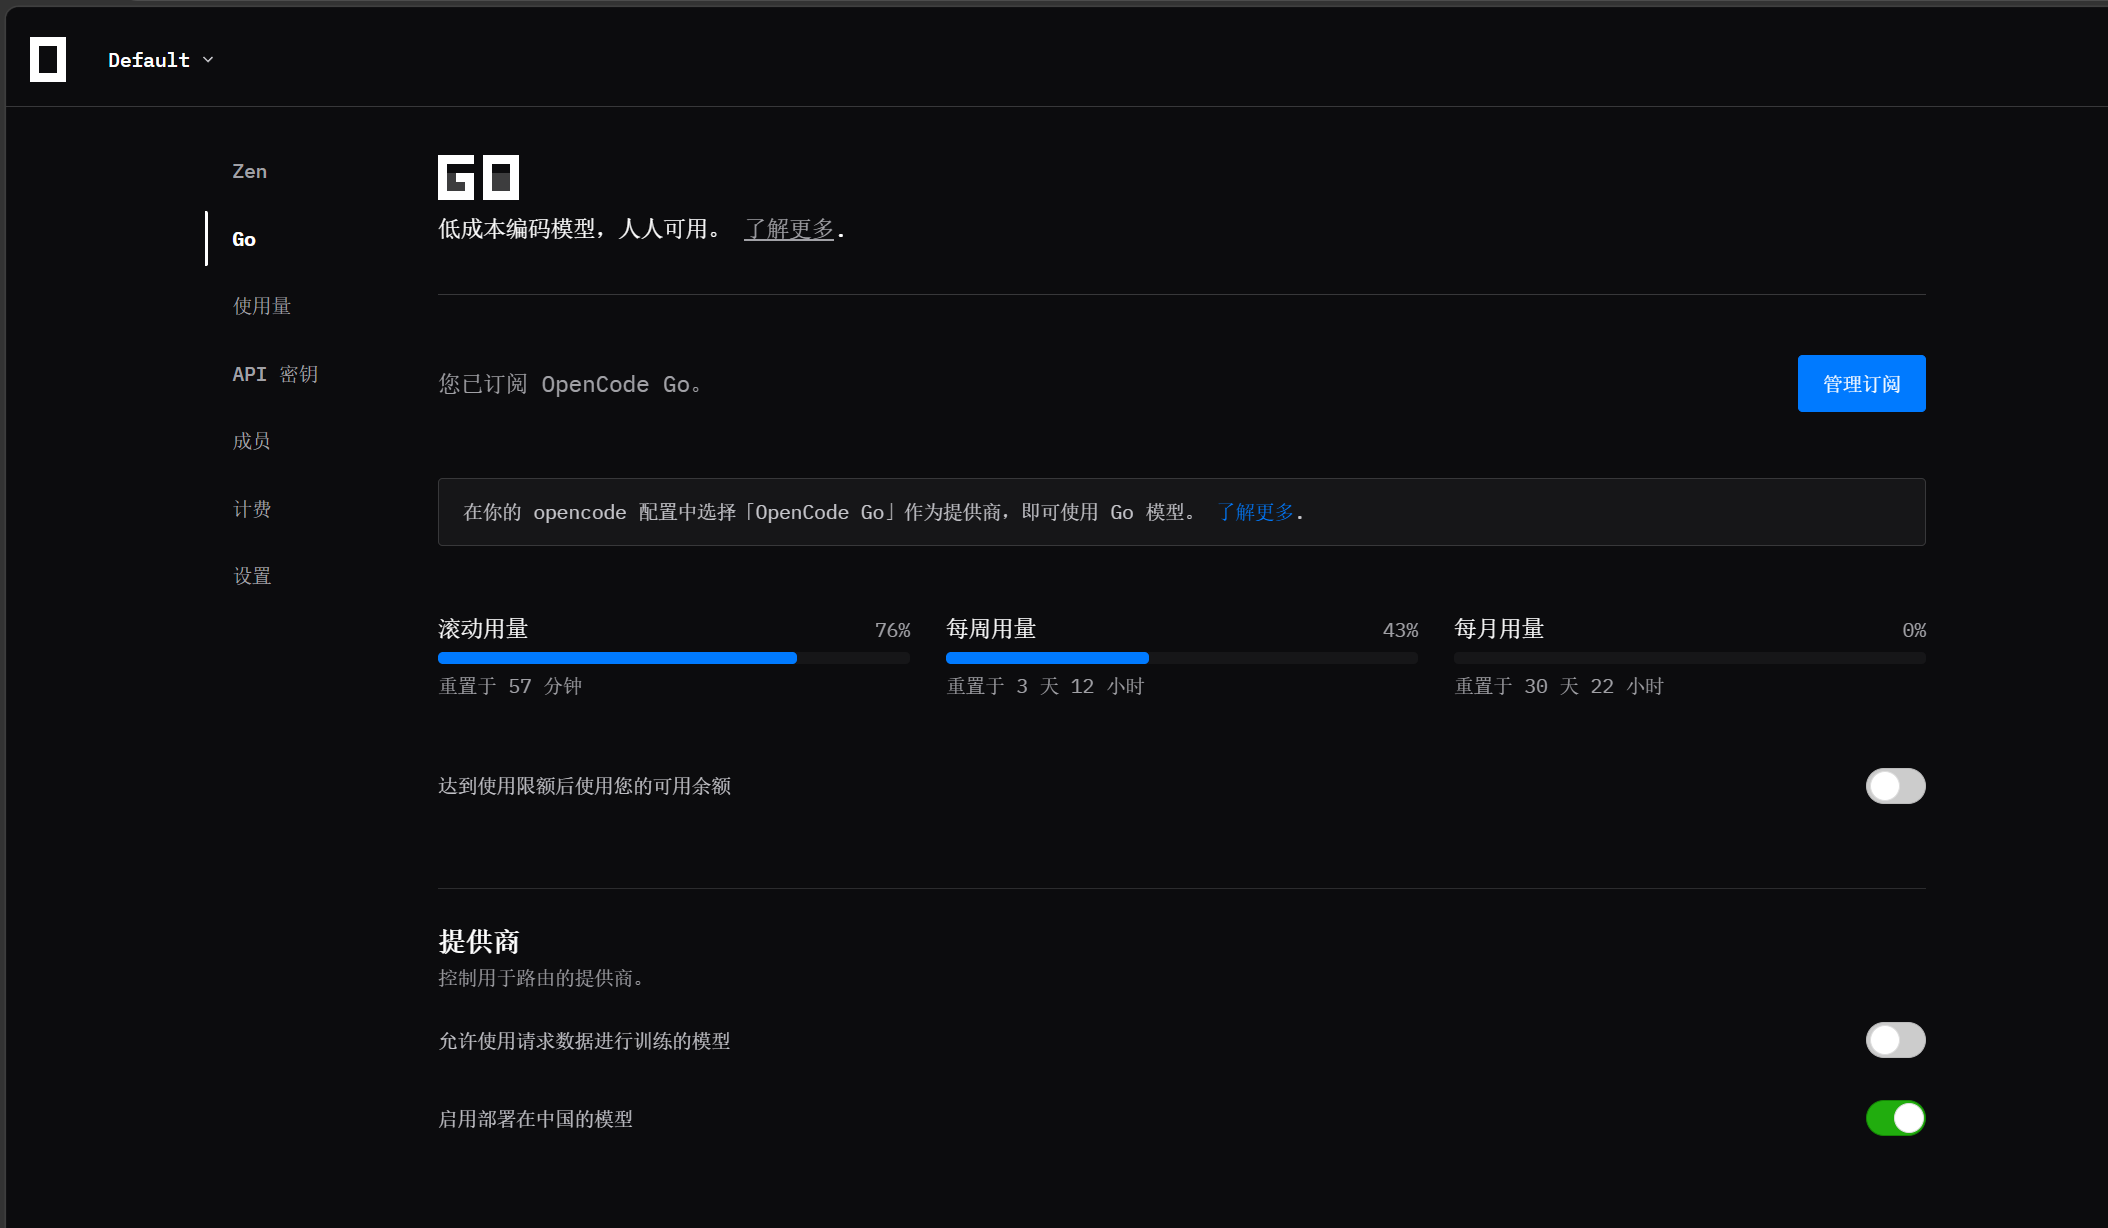Image resolution: width=2108 pixels, height=1228 pixels.
Task: Click the 每月用量 progress bar
Action: tap(1690, 658)
